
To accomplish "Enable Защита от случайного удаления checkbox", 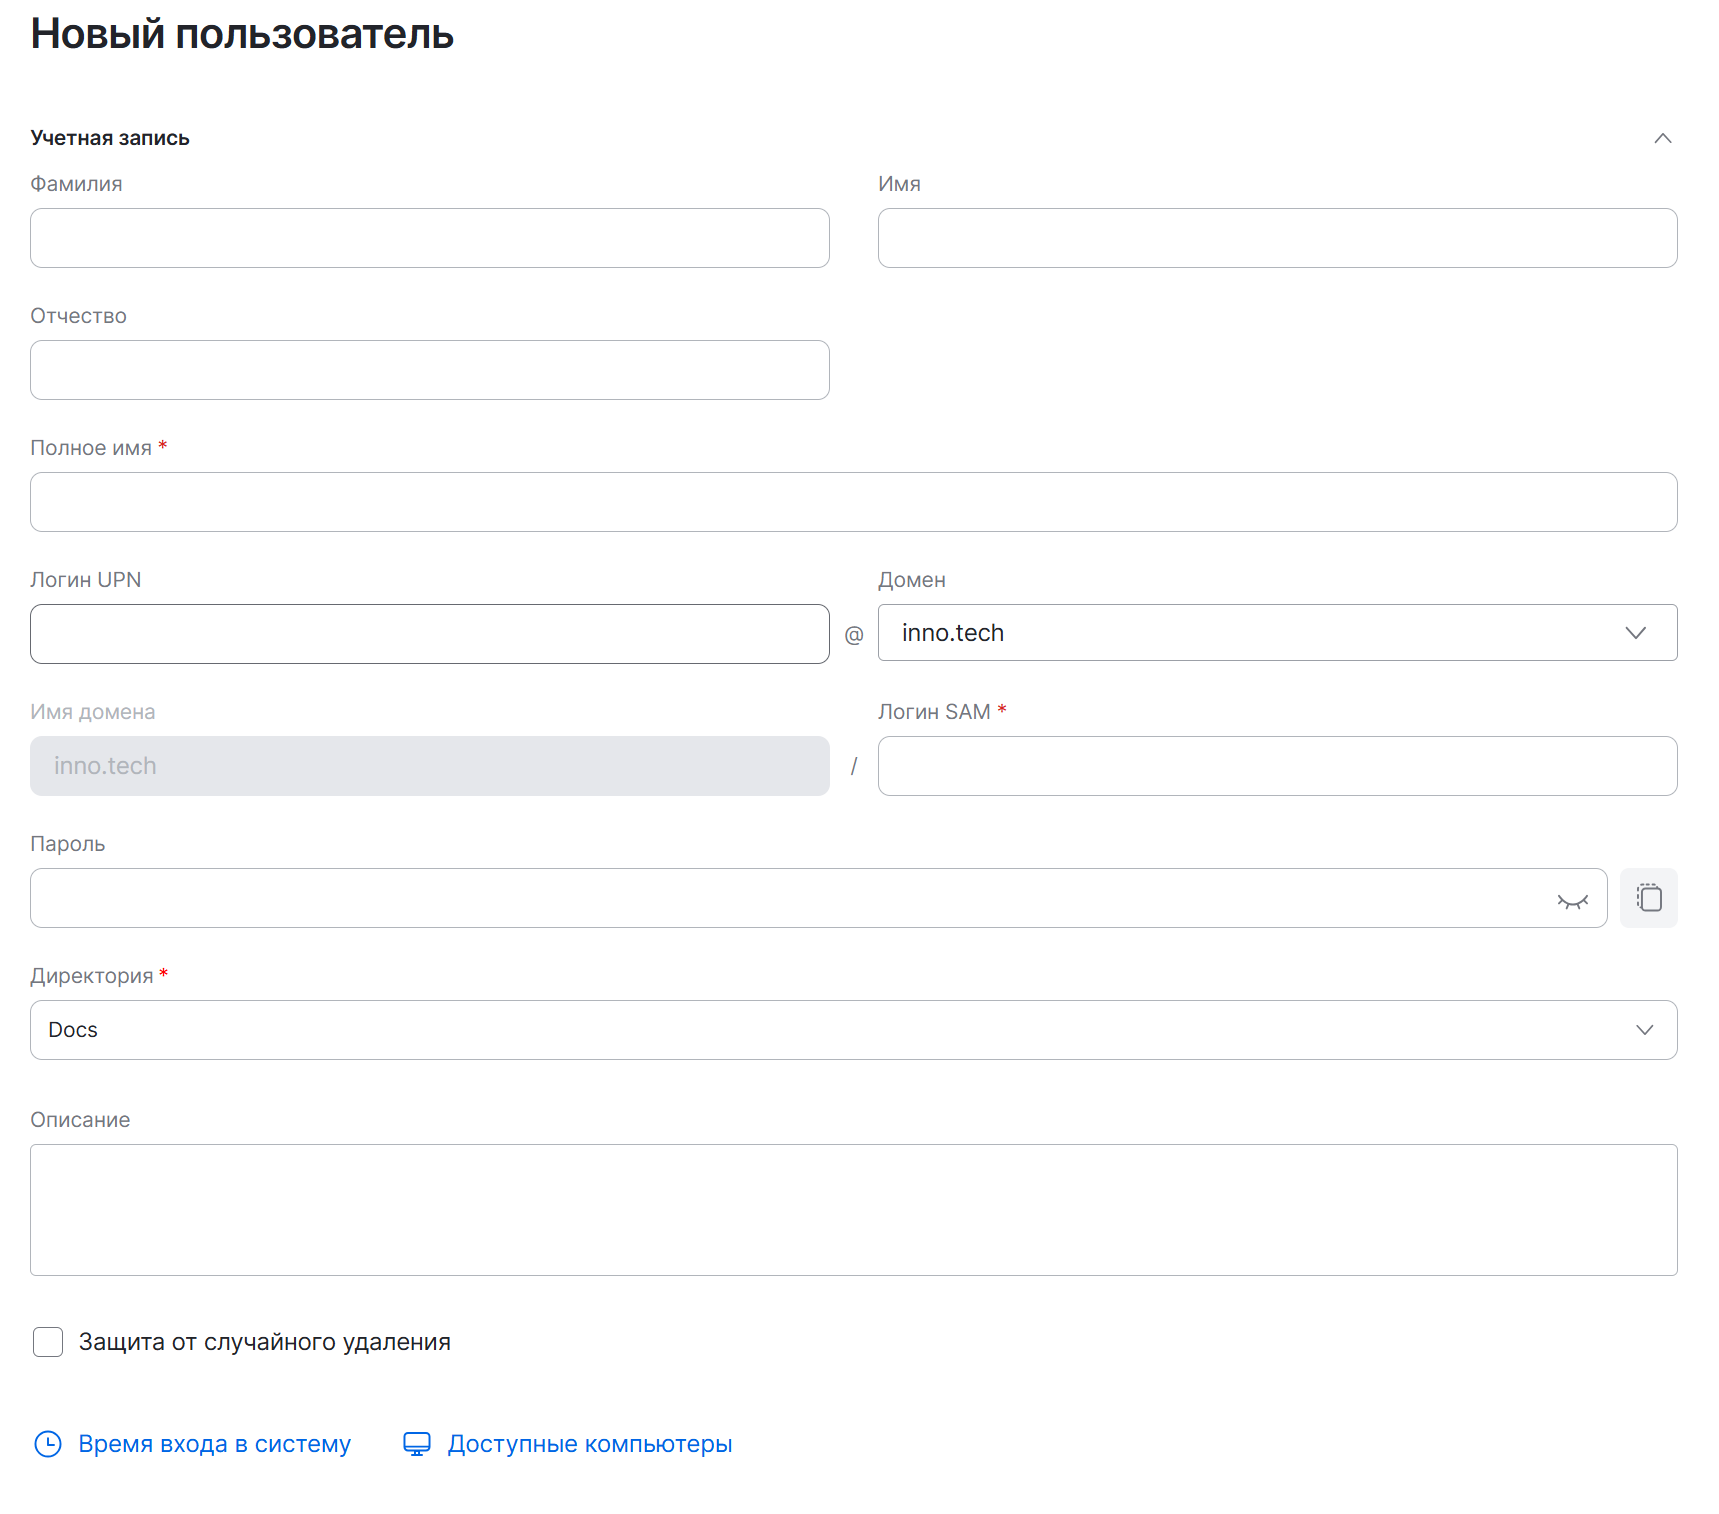I will click(48, 1342).
